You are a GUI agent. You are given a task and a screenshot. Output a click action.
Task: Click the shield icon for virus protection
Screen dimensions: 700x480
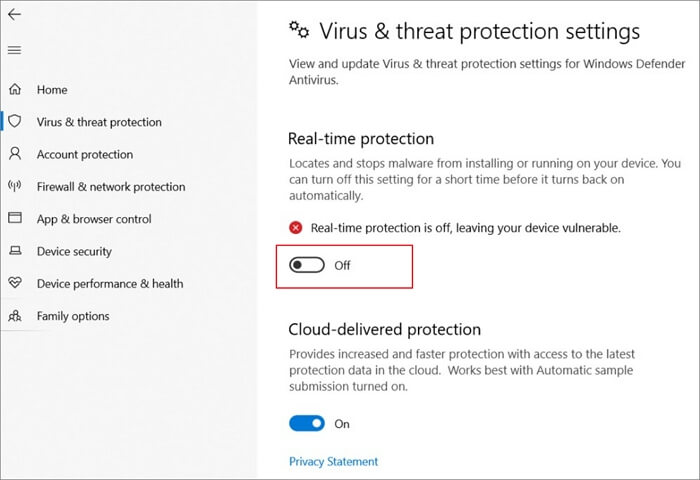[x=15, y=122]
